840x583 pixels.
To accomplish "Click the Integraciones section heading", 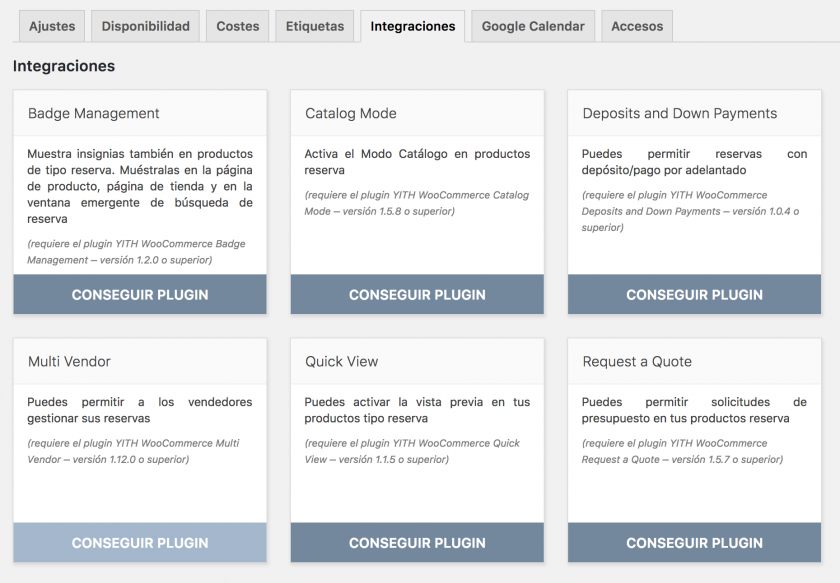I will coord(64,66).
